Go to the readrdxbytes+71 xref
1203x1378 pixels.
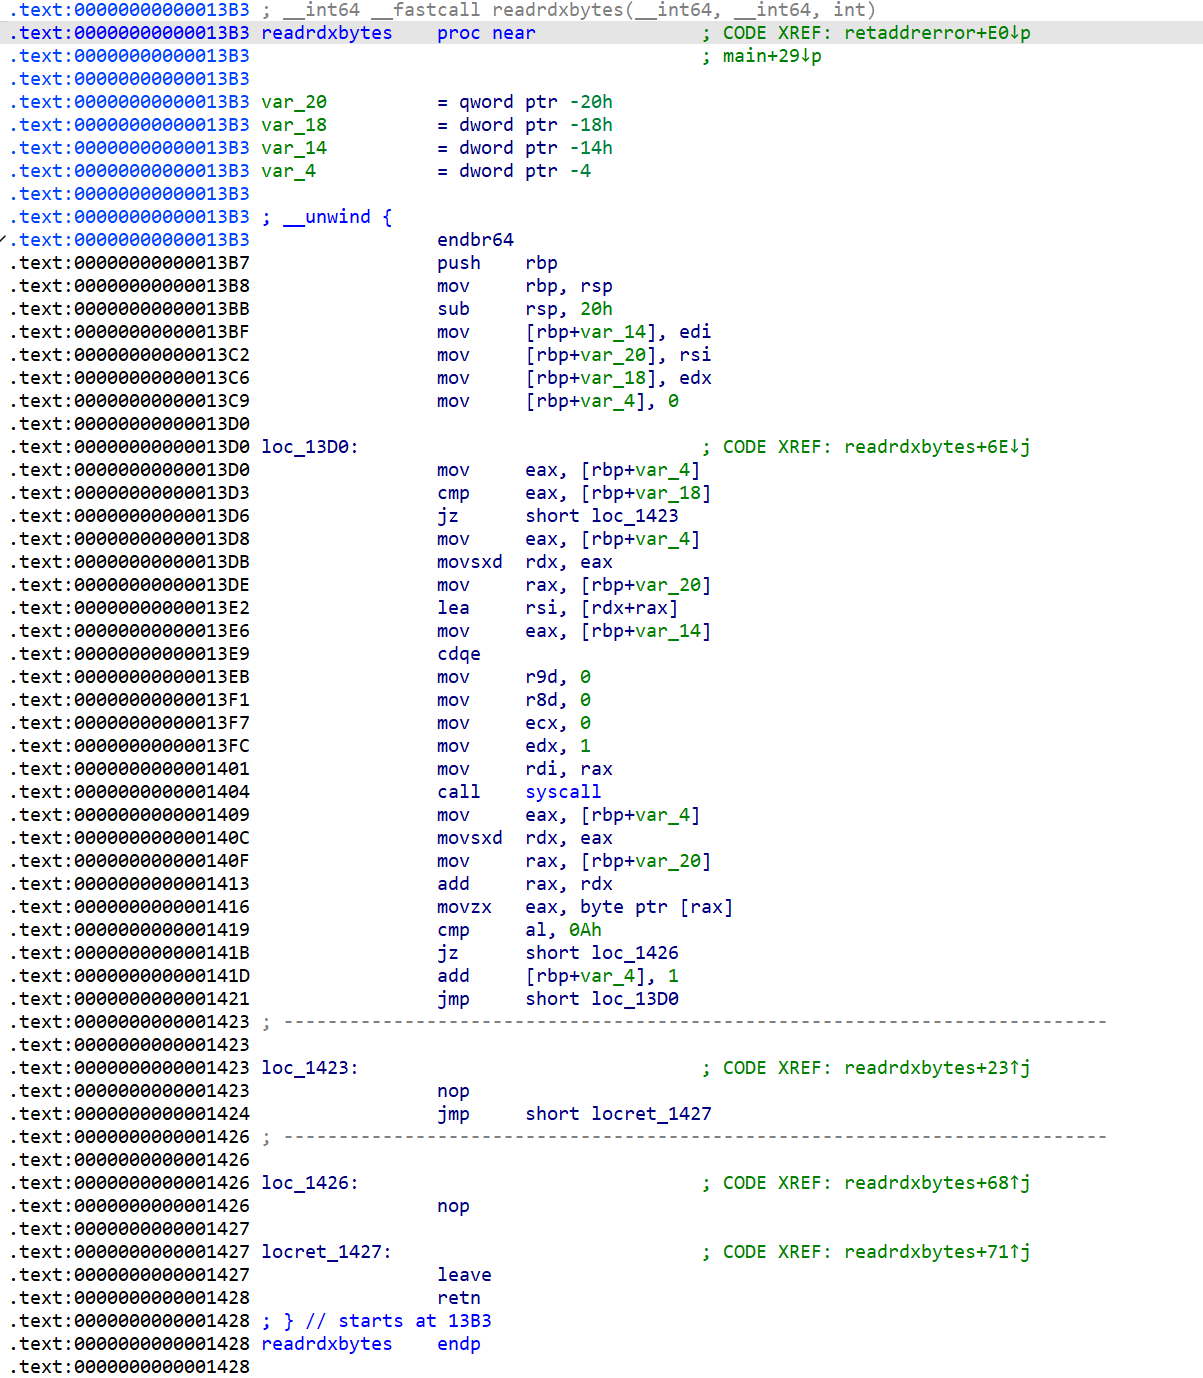pyautogui.click(x=936, y=1252)
